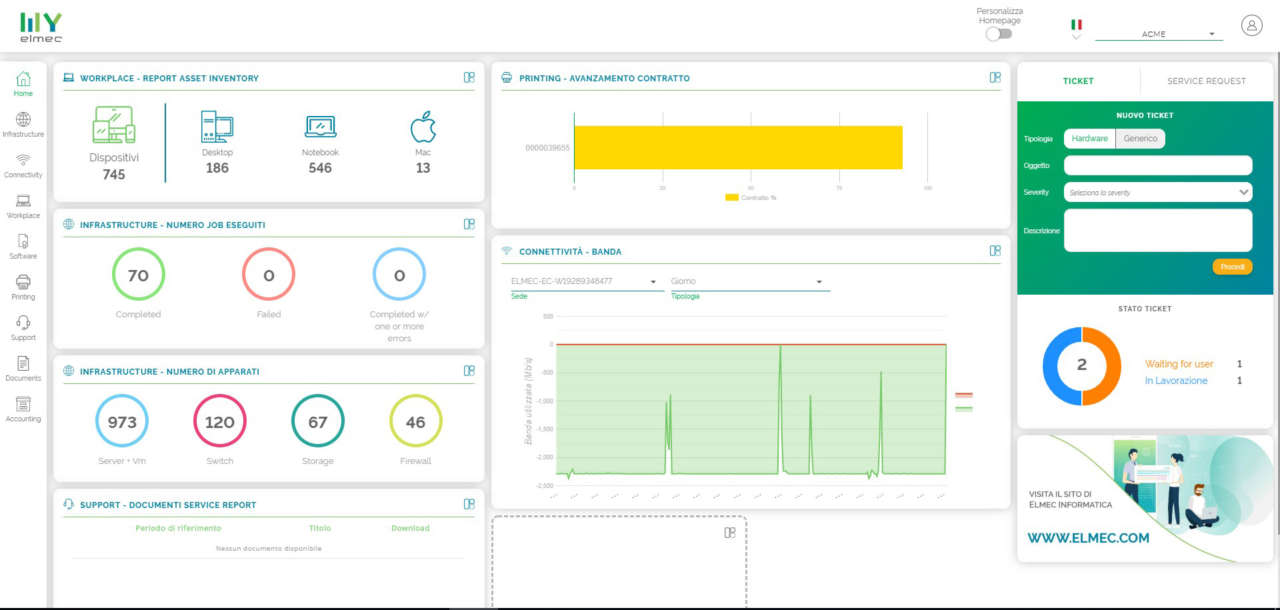Toggle the Personalizza Homepage switch
Screen dimensions: 1280x610
998,34
